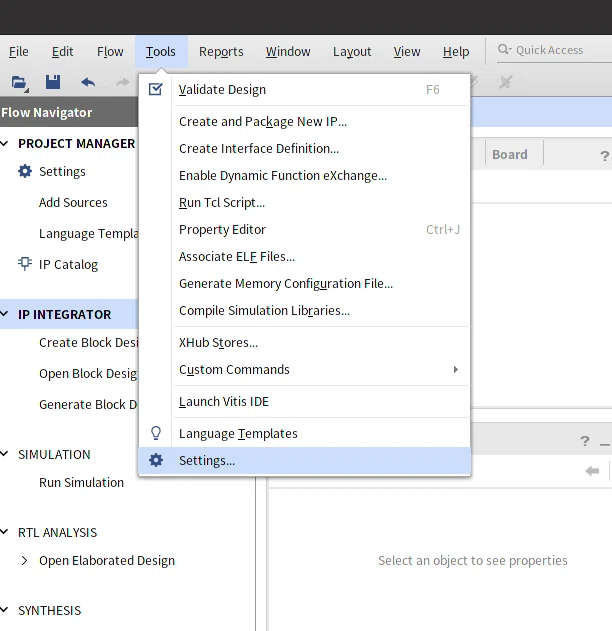Click Create Block Design
The width and height of the screenshot is (612, 631).
tap(88, 342)
